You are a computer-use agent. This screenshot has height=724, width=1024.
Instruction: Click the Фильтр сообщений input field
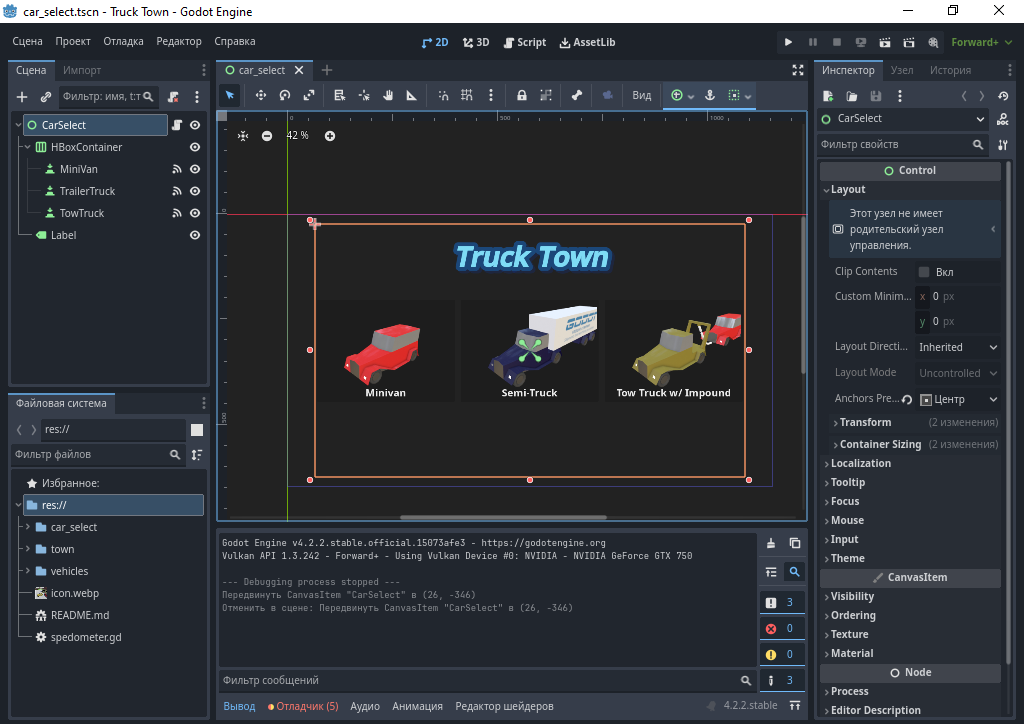478,680
